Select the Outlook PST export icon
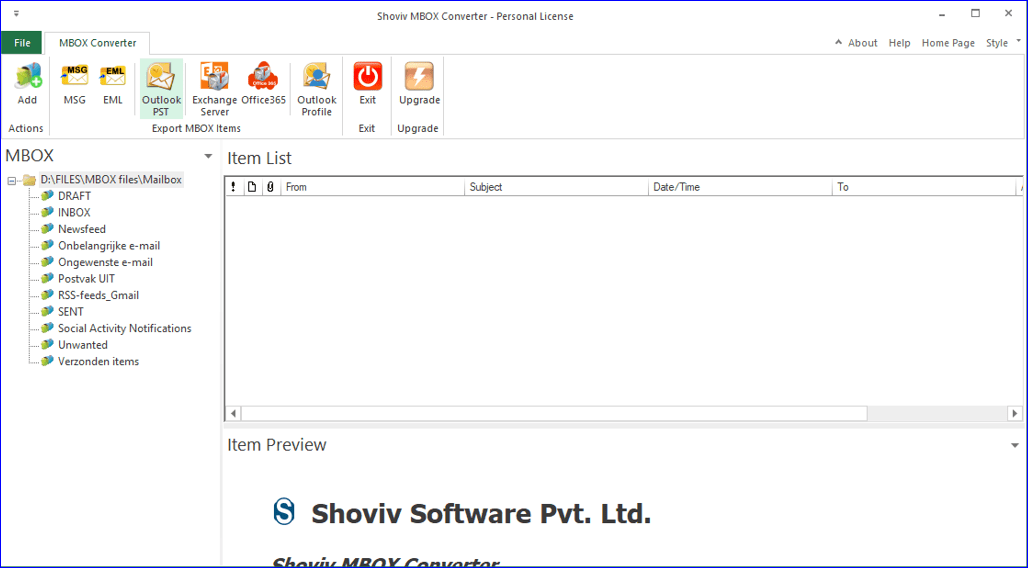The image size is (1028, 568). 161,76
